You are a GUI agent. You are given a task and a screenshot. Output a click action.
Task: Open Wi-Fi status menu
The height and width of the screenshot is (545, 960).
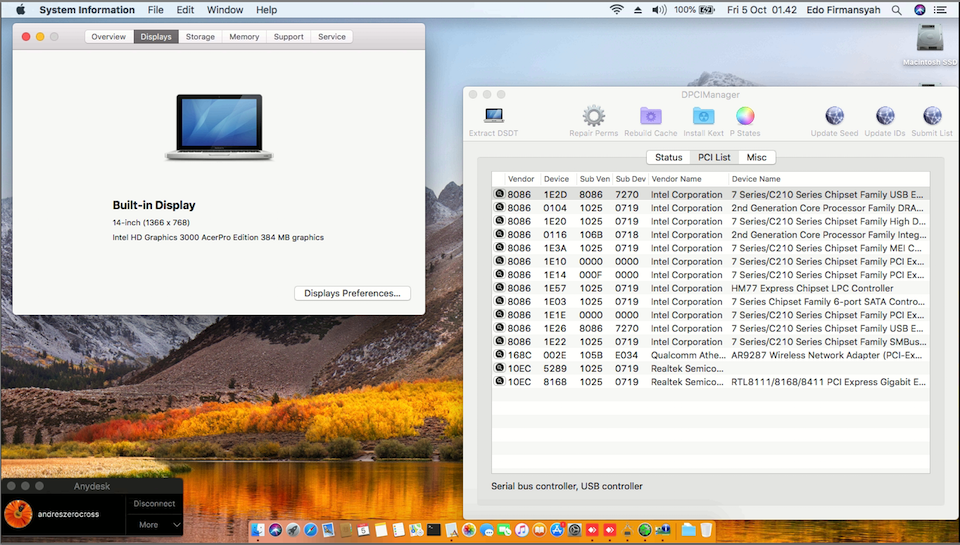[617, 10]
